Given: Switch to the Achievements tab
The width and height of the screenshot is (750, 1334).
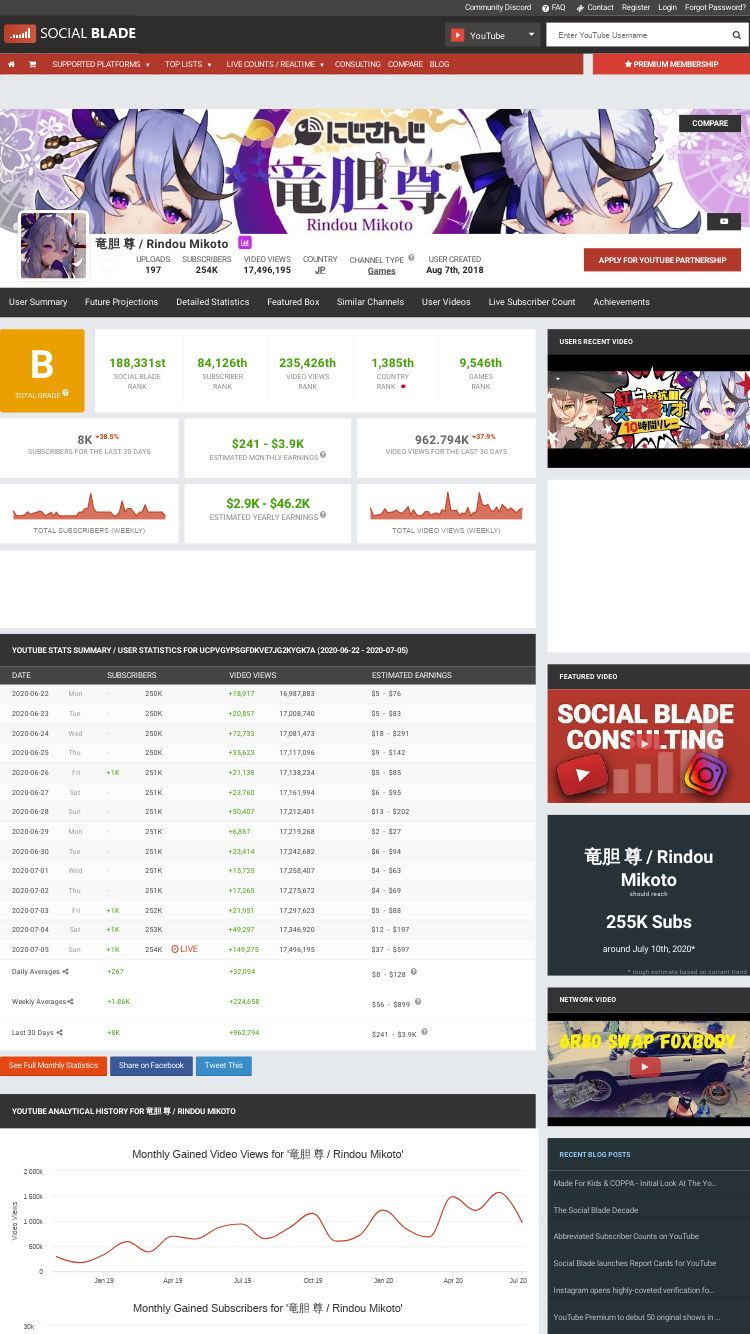Looking at the screenshot, I should [x=621, y=302].
